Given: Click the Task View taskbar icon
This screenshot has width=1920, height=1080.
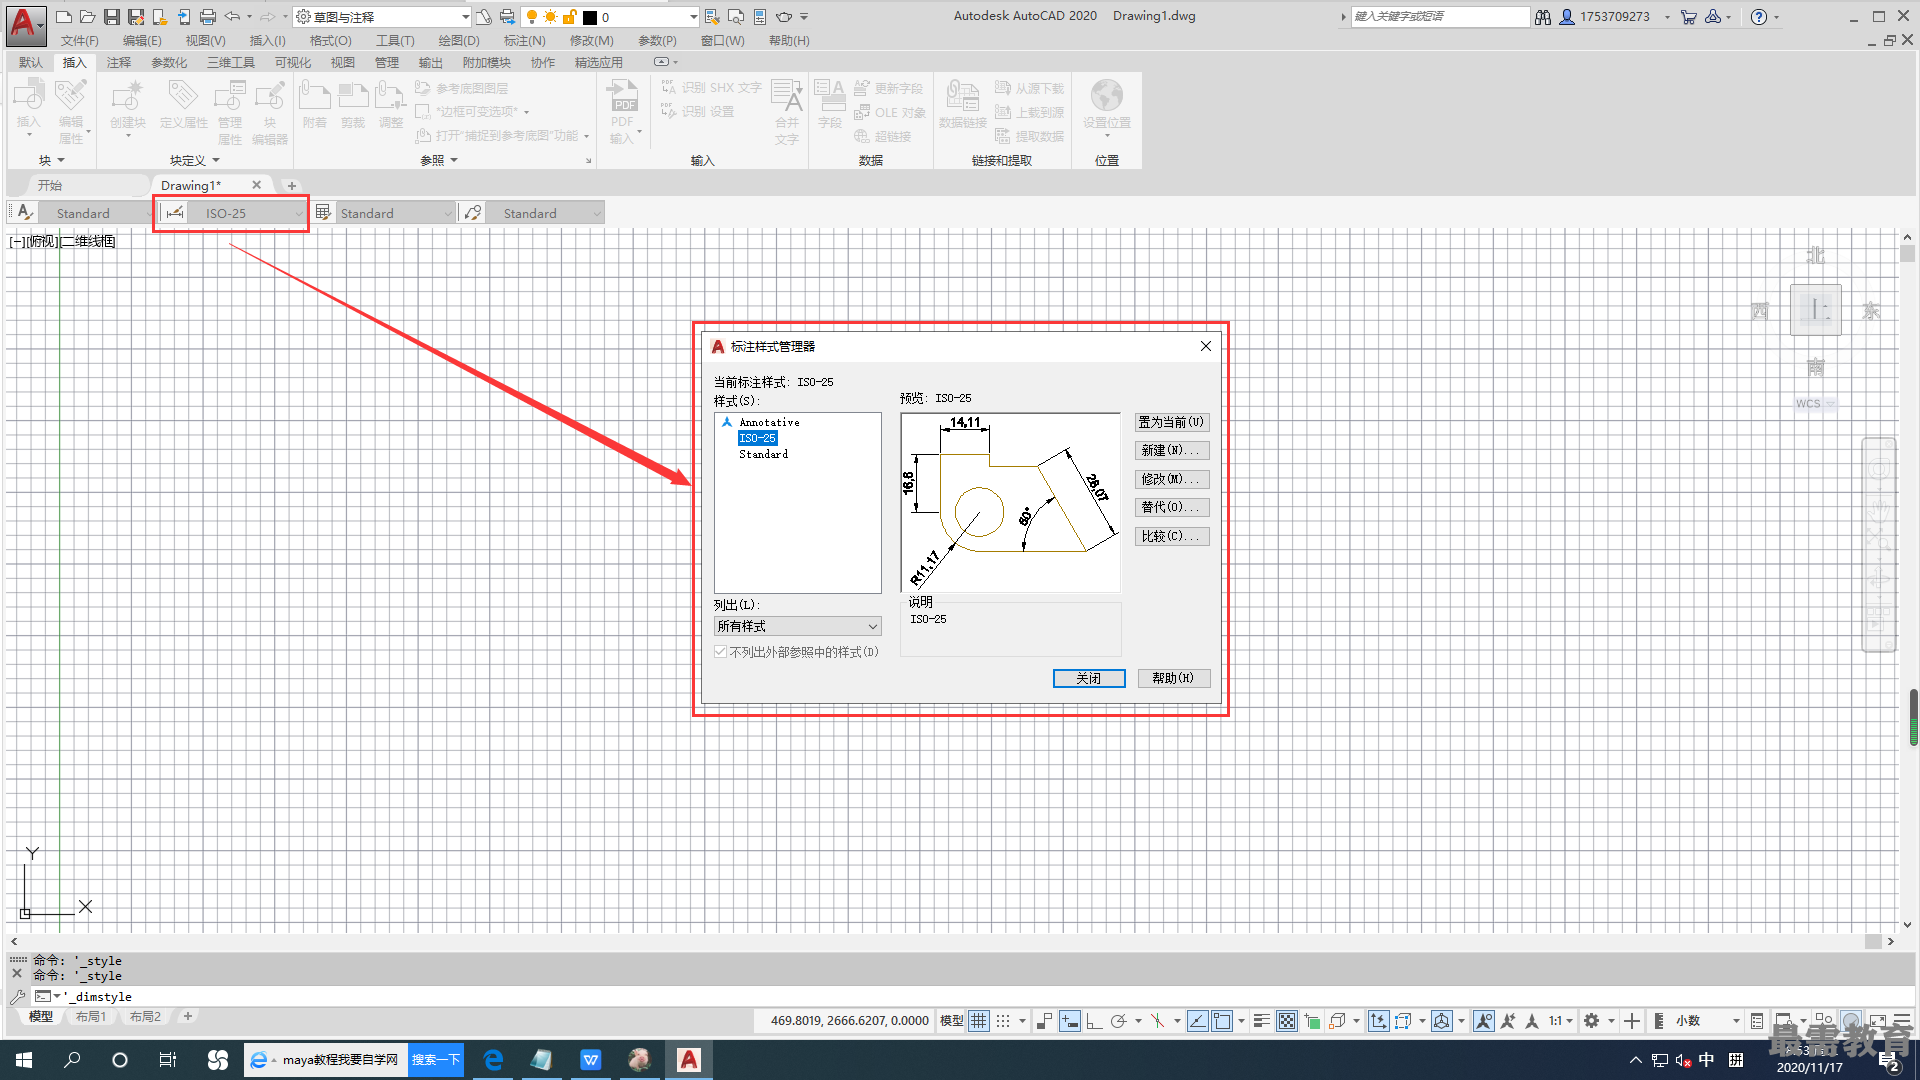Looking at the screenshot, I should coord(168,1060).
